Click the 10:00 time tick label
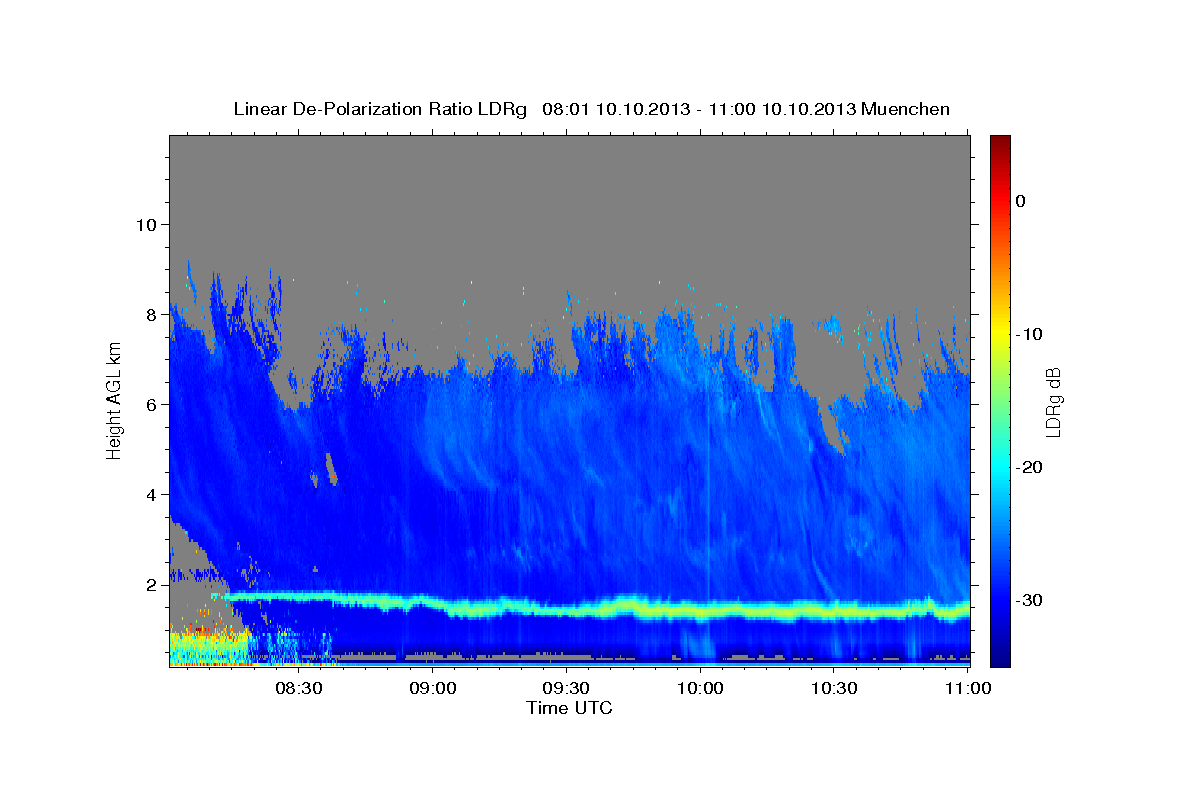This screenshot has height=800, width=1200. (700, 689)
